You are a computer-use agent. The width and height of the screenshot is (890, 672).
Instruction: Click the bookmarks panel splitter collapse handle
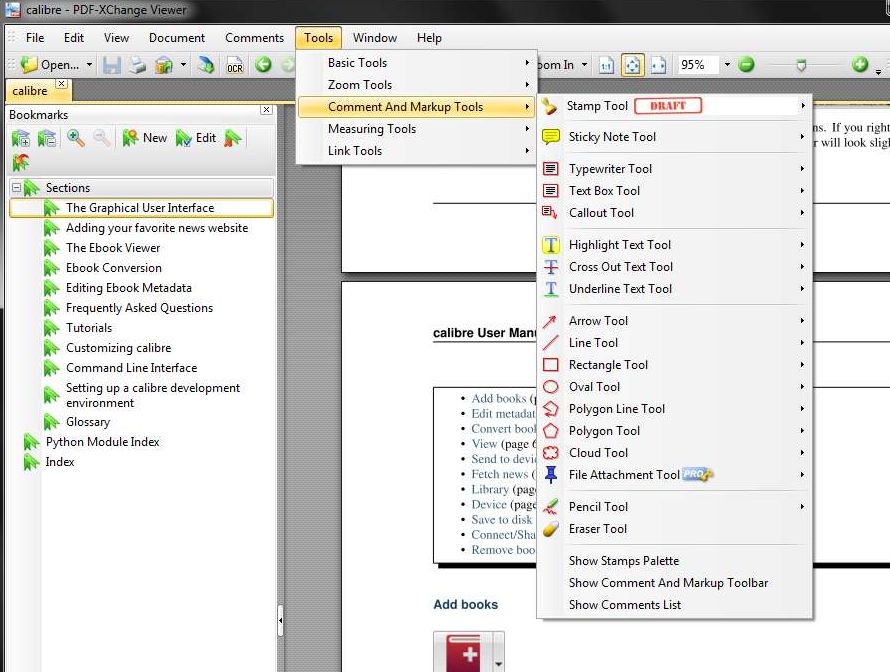pyautogui.click(x=280, y=620)
